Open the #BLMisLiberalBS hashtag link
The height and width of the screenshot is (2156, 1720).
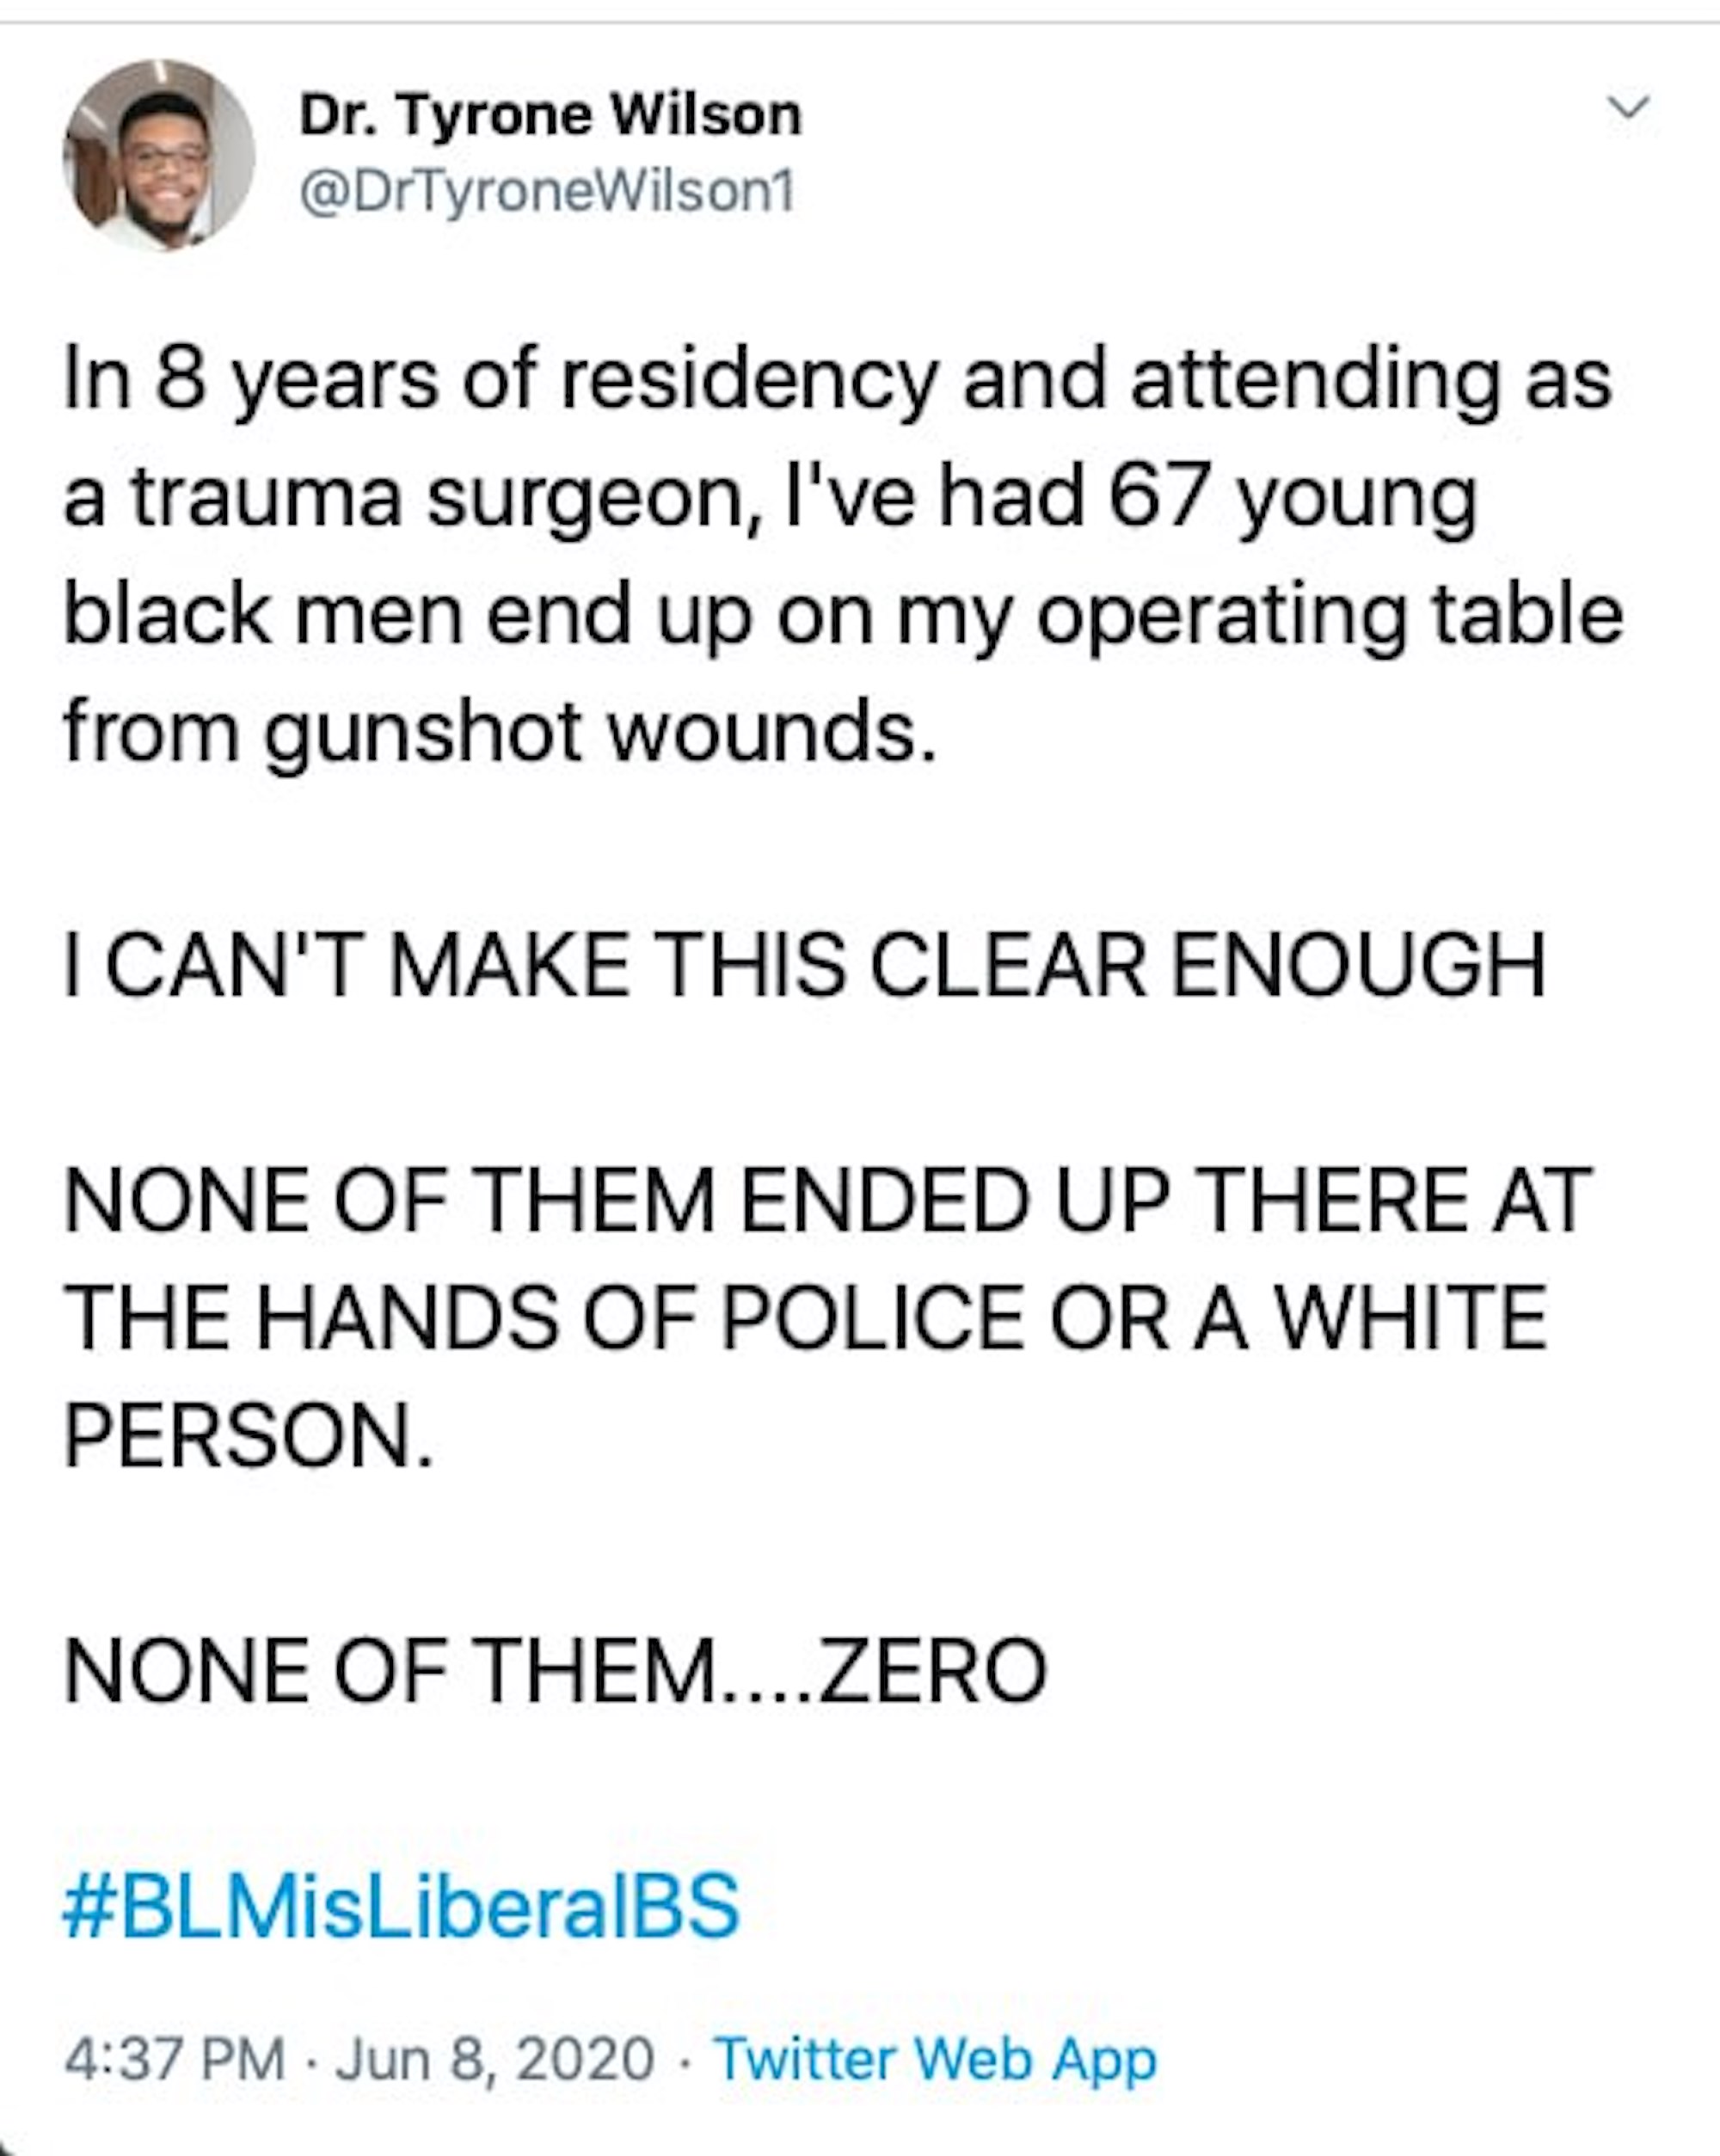[401, 1906]
